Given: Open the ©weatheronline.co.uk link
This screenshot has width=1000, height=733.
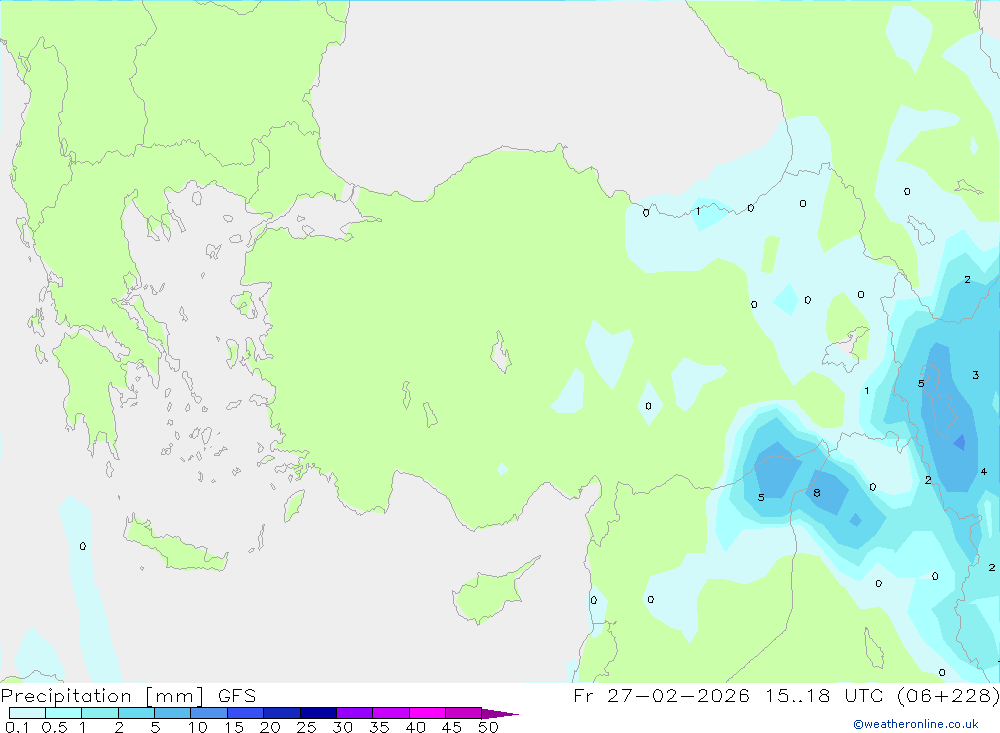Looking at the screenshot, I should click(x=916, y=724).
